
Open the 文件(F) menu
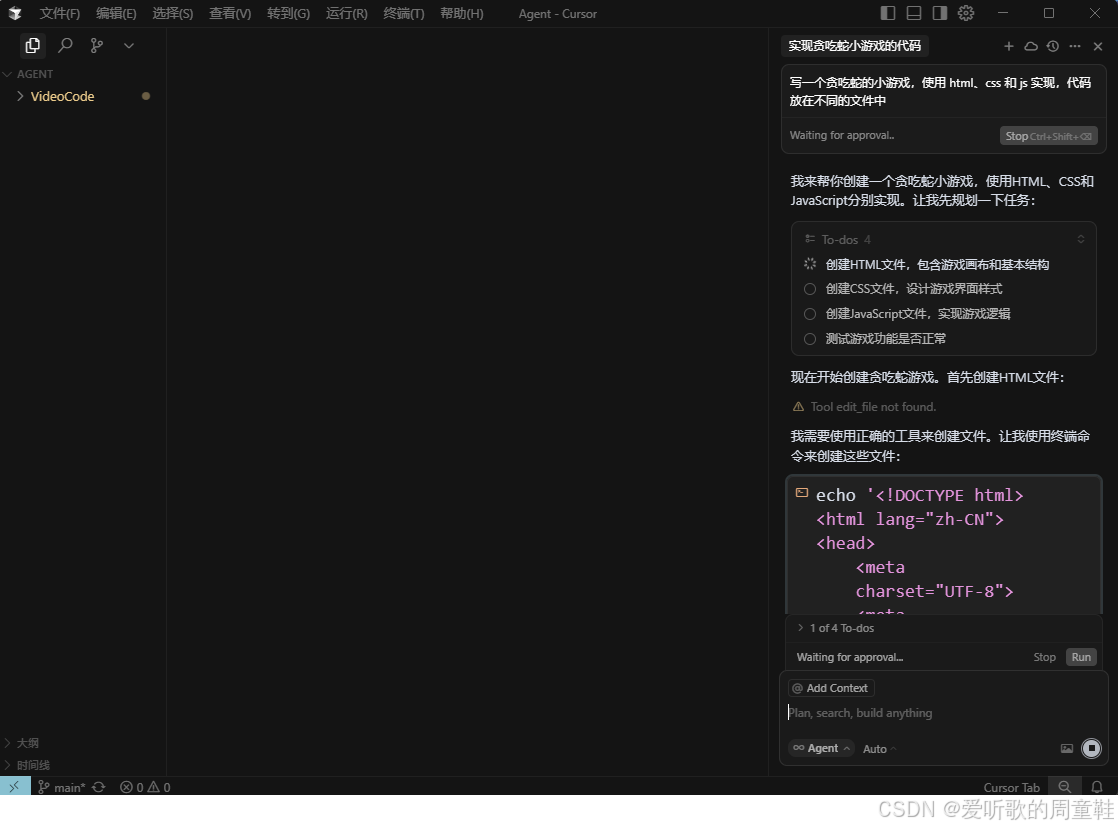[60, 14]
